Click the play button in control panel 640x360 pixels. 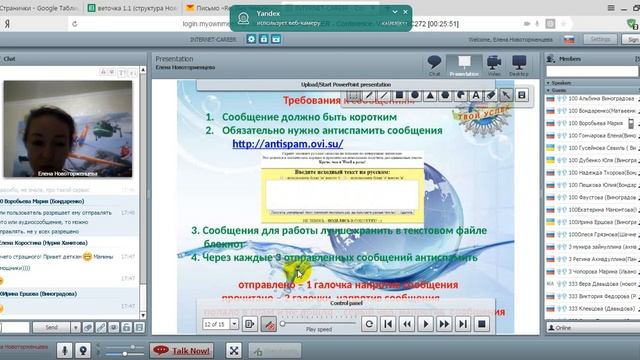(x=426, y=324)
